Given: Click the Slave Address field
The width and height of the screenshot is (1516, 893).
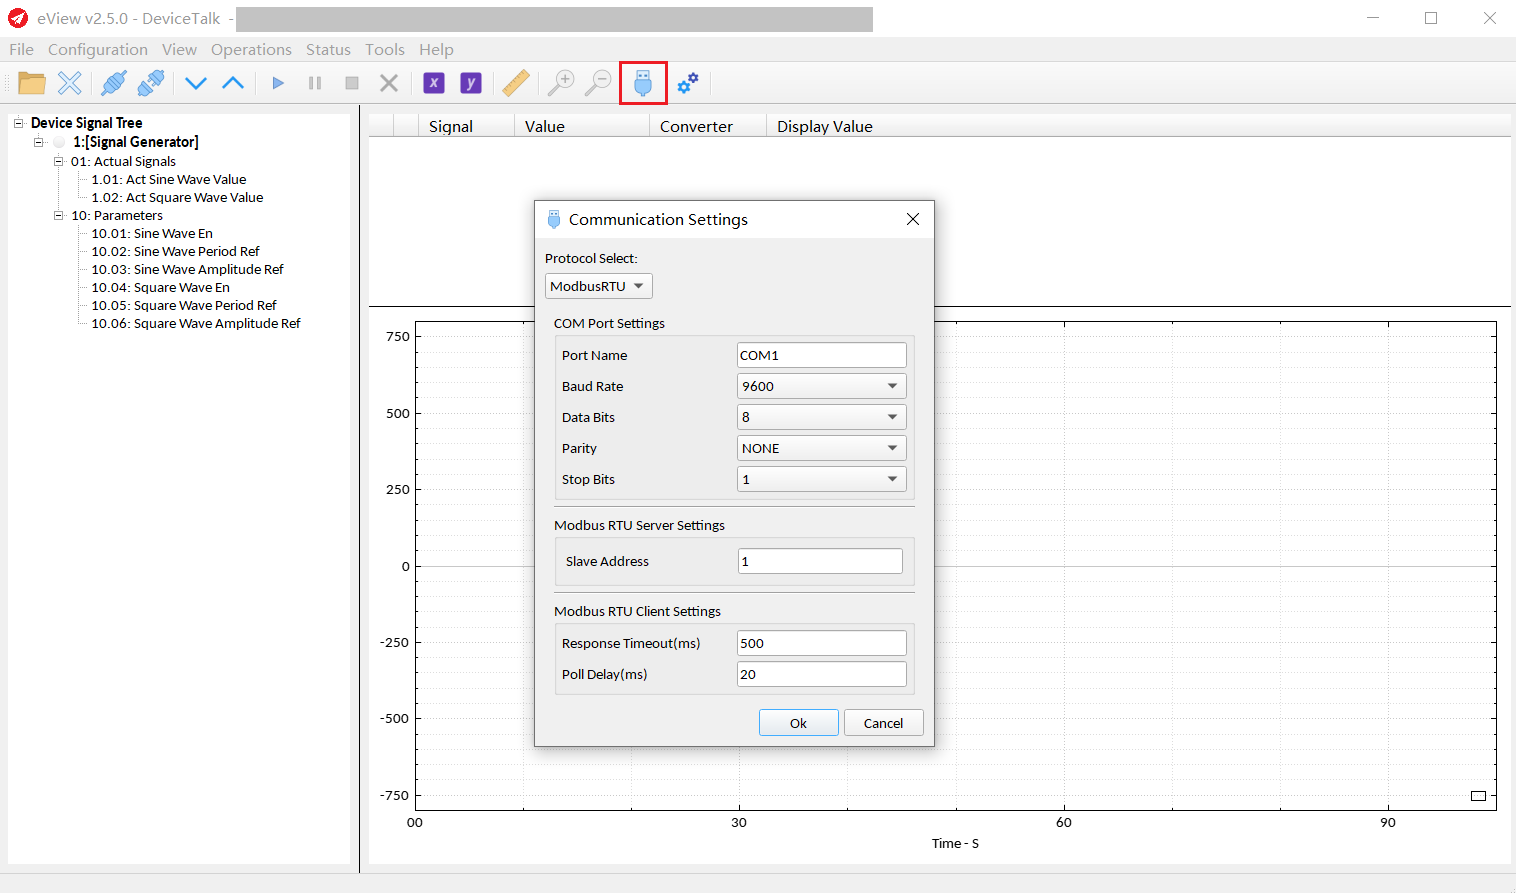Looking at the screenshot, I should [x=820, y=561].
